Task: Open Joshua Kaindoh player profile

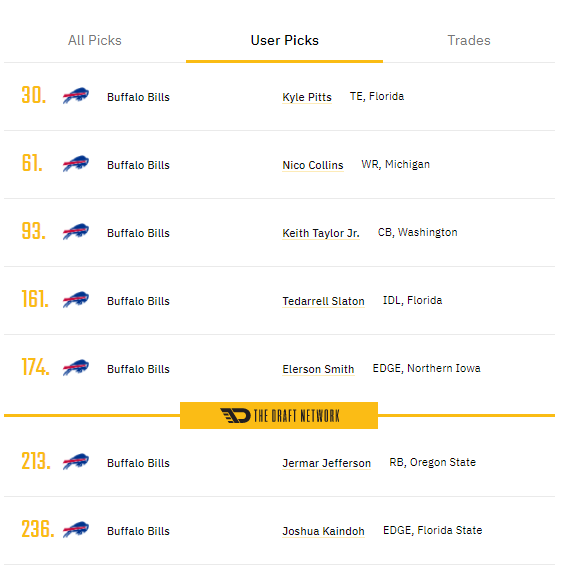Action: coord(323,531)
